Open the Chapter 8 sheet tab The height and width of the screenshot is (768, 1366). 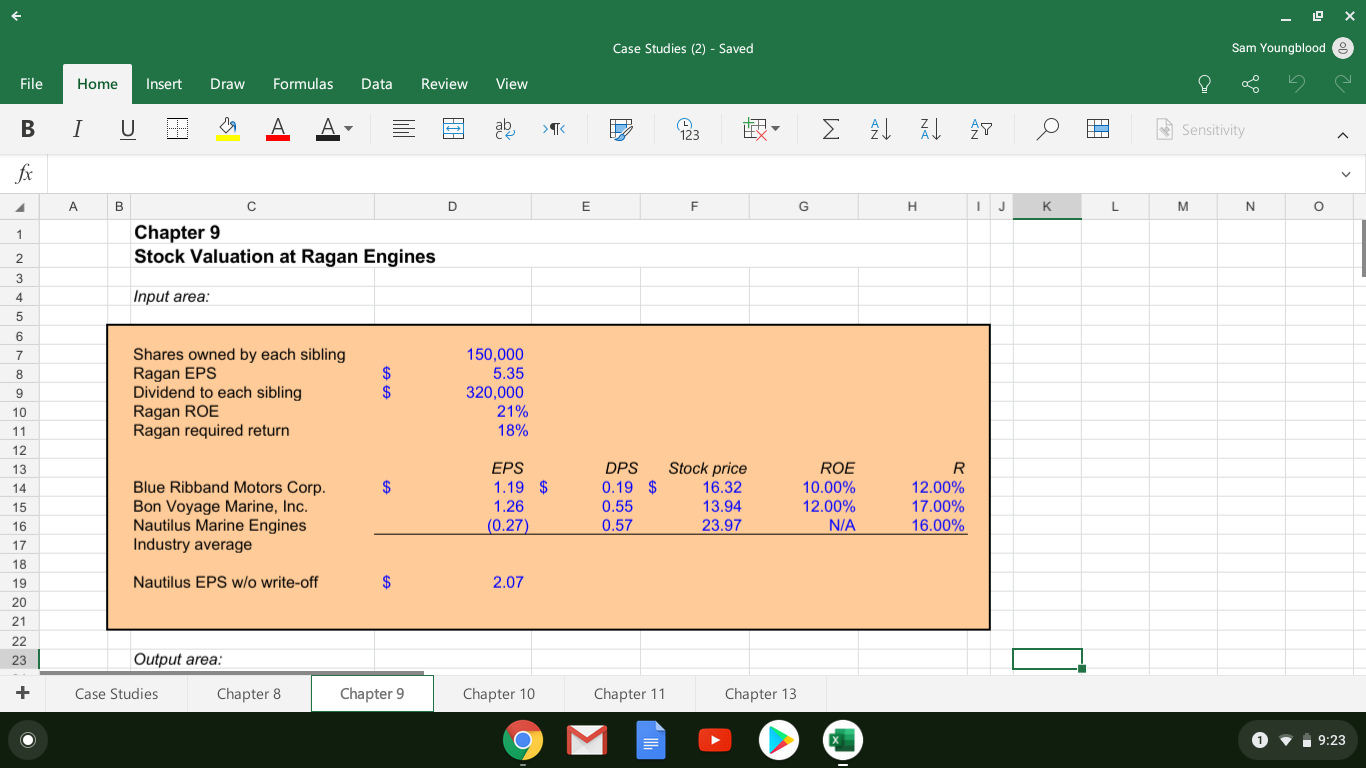249,694
